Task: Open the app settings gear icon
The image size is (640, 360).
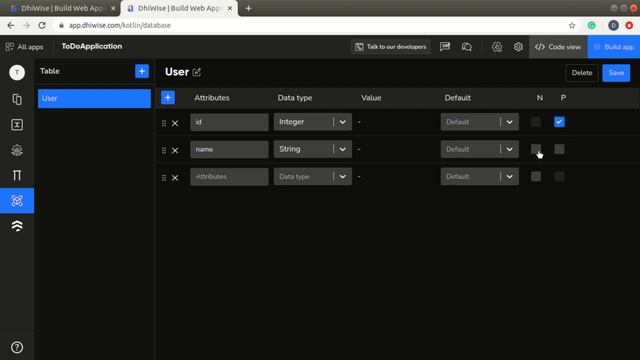Action: pyautogui.click(x=518, y=47)
